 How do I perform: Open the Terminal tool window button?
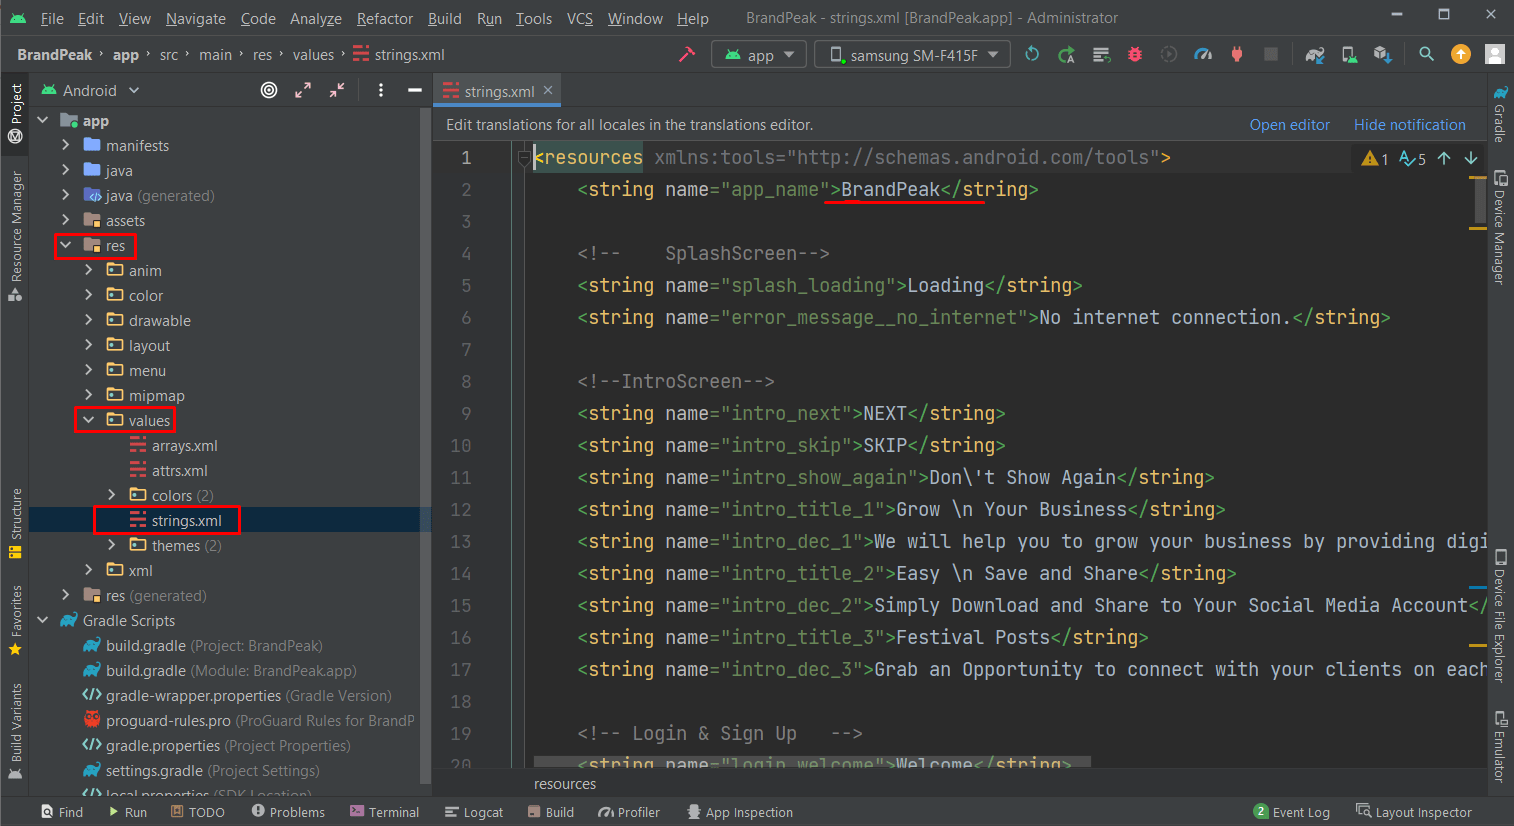(x=384, y=812)
